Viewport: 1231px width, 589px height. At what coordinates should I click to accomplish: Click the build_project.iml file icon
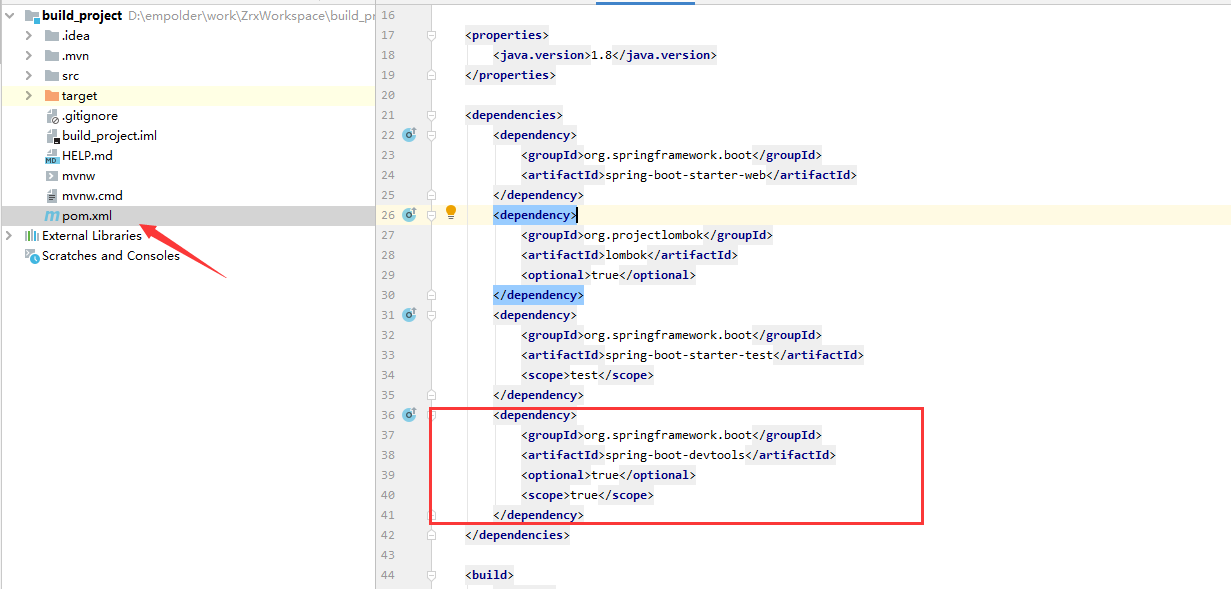[x=53, y=136]
